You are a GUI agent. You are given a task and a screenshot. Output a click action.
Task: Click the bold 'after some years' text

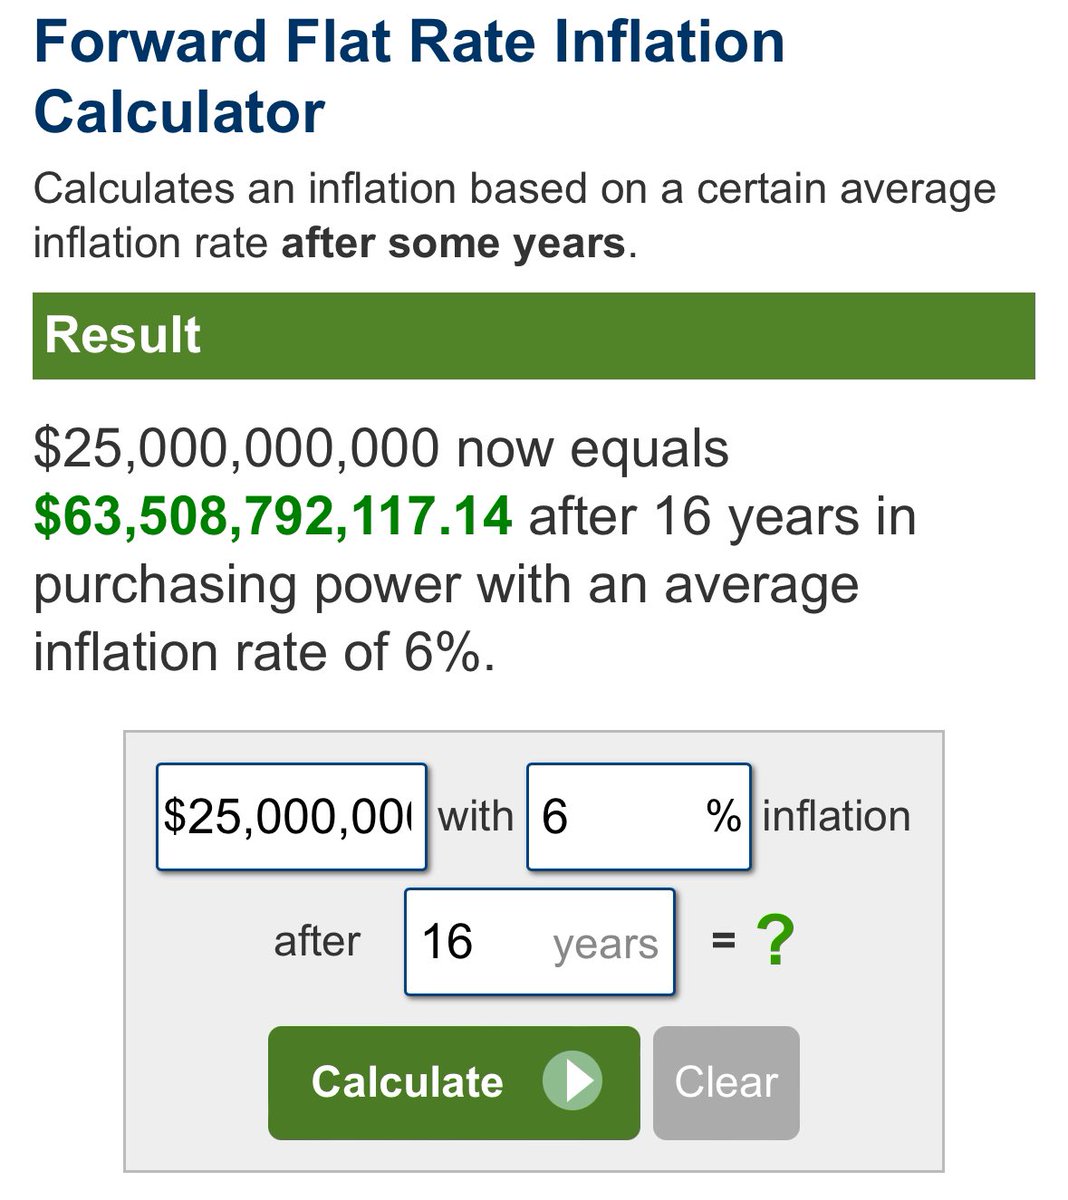click(454, 243)
